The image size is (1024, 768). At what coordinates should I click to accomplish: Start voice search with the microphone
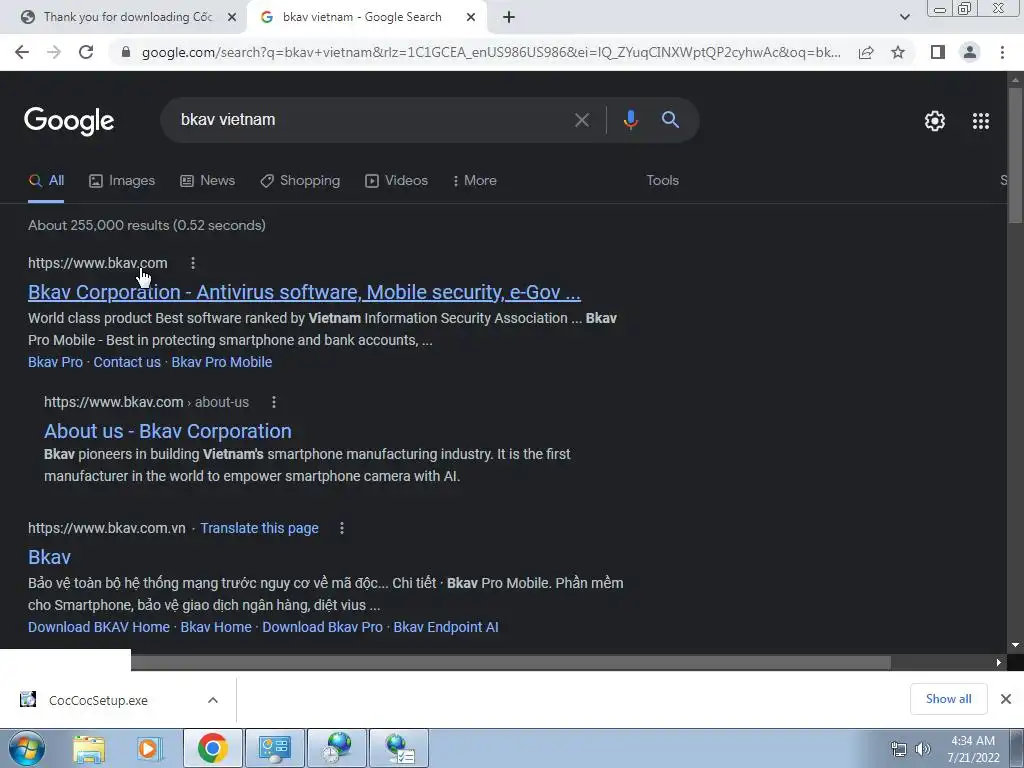(630, 120)
